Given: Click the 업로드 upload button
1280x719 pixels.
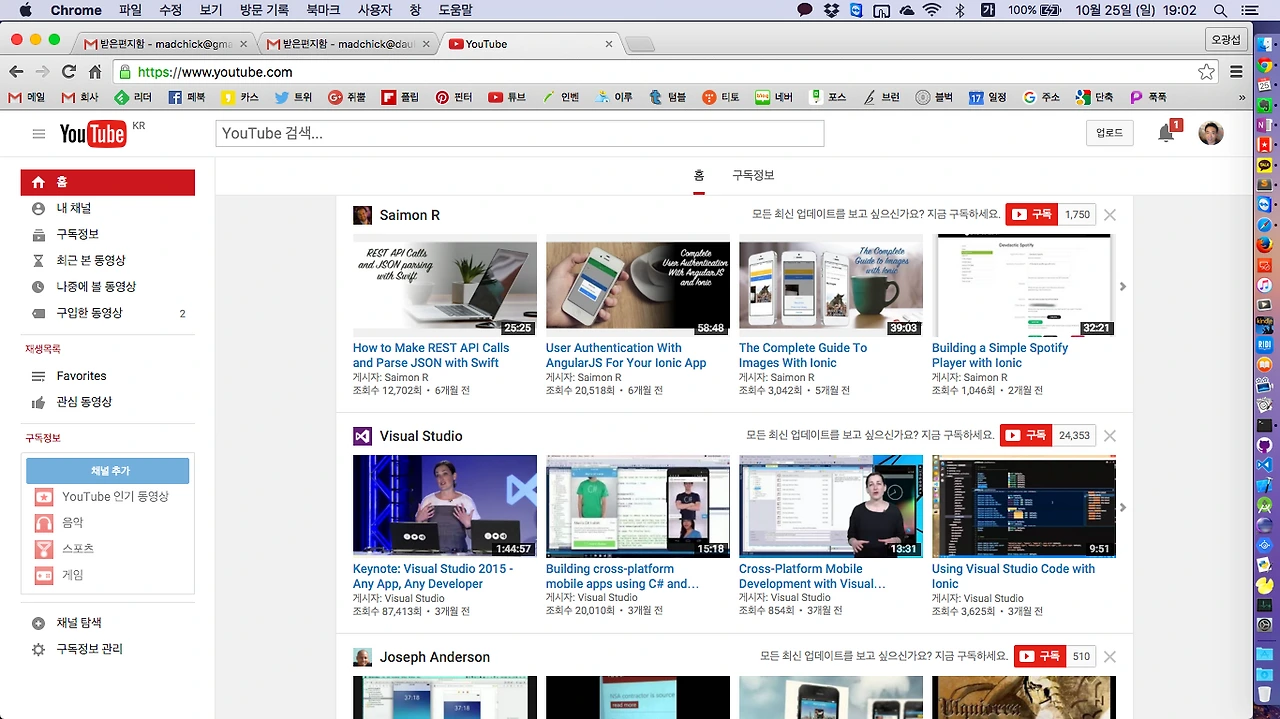Looking at the screenshot, I should [1109, 133].
